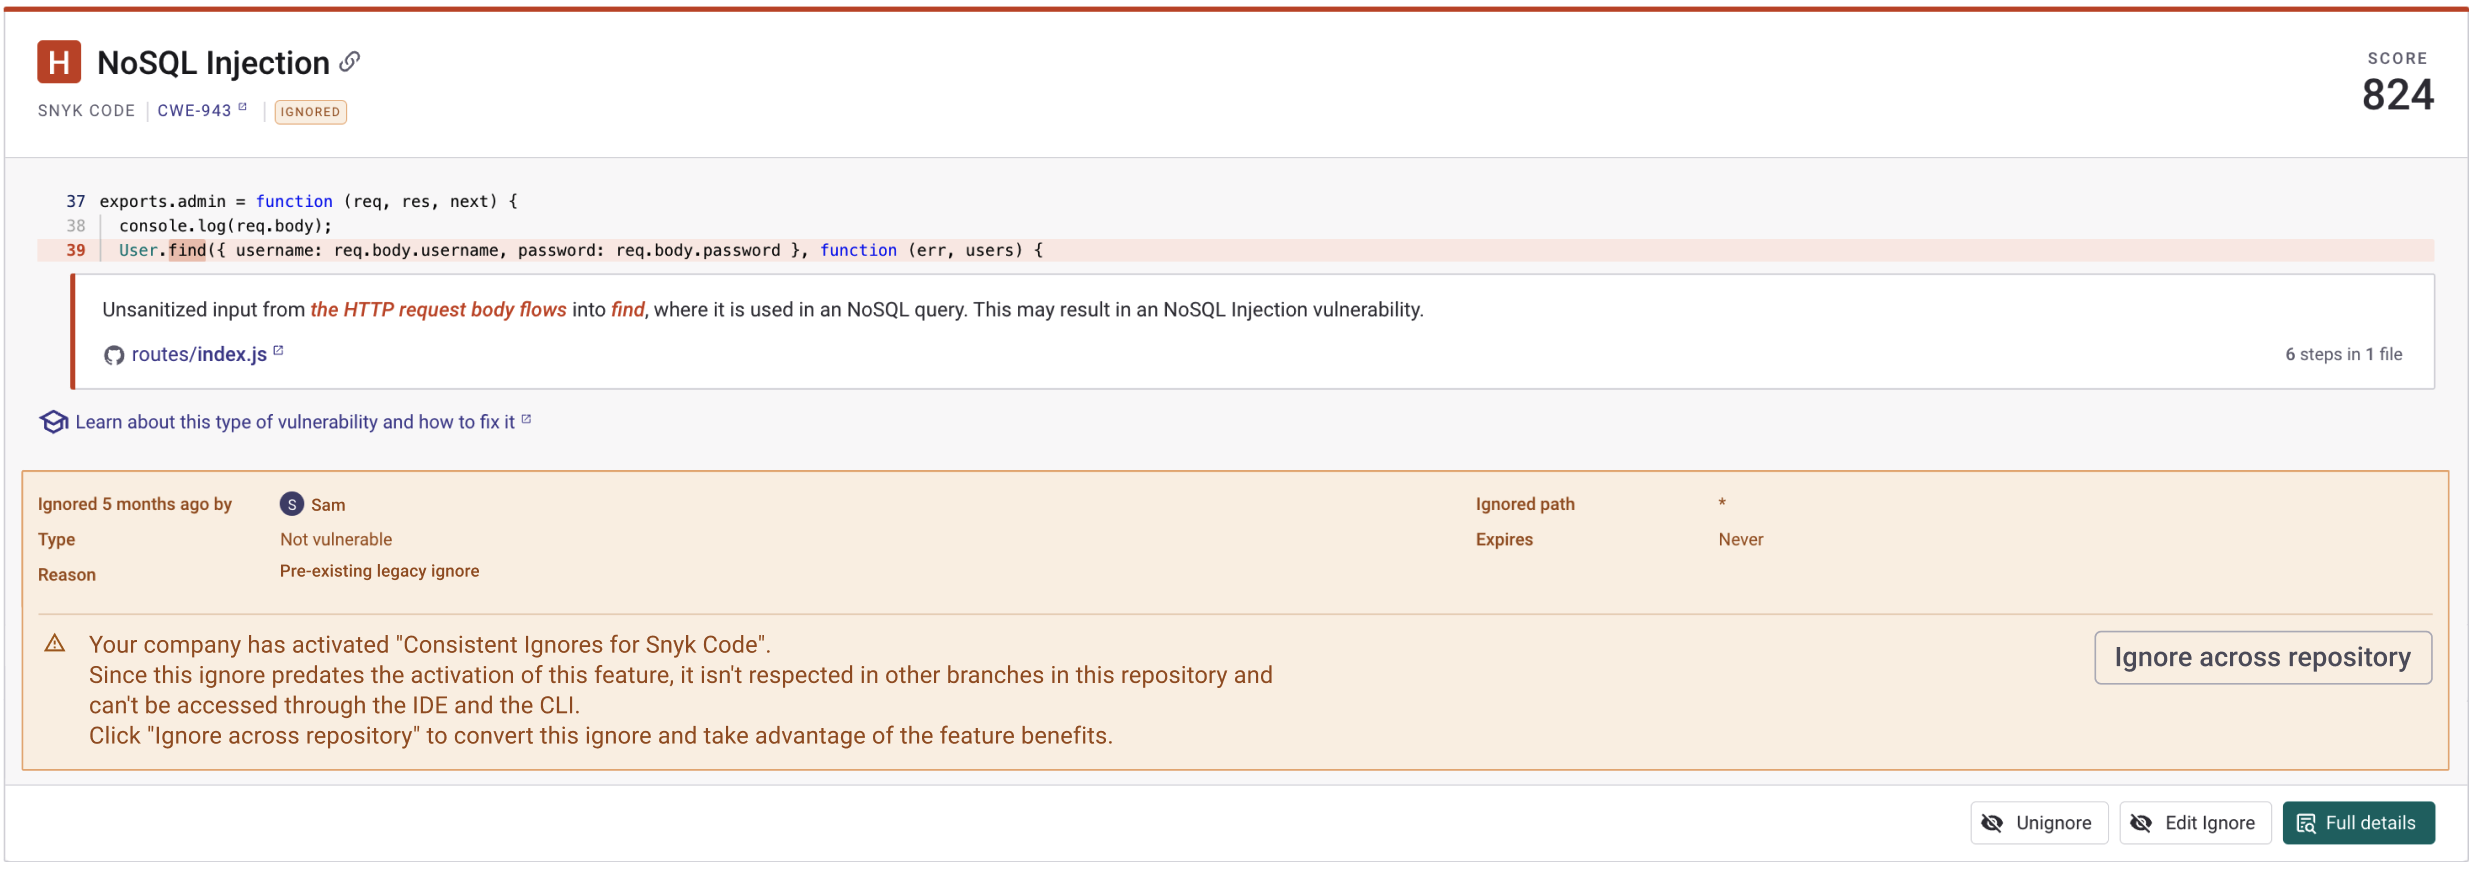Click external-link icon after routes/index.js
The image size is (2476, 870).
click(279, 351)
